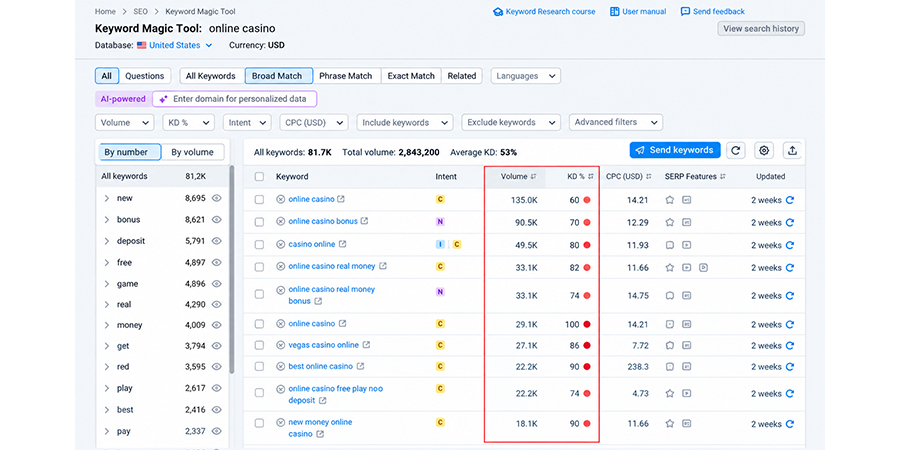Open the United States database selector

(x=174, y=45)
